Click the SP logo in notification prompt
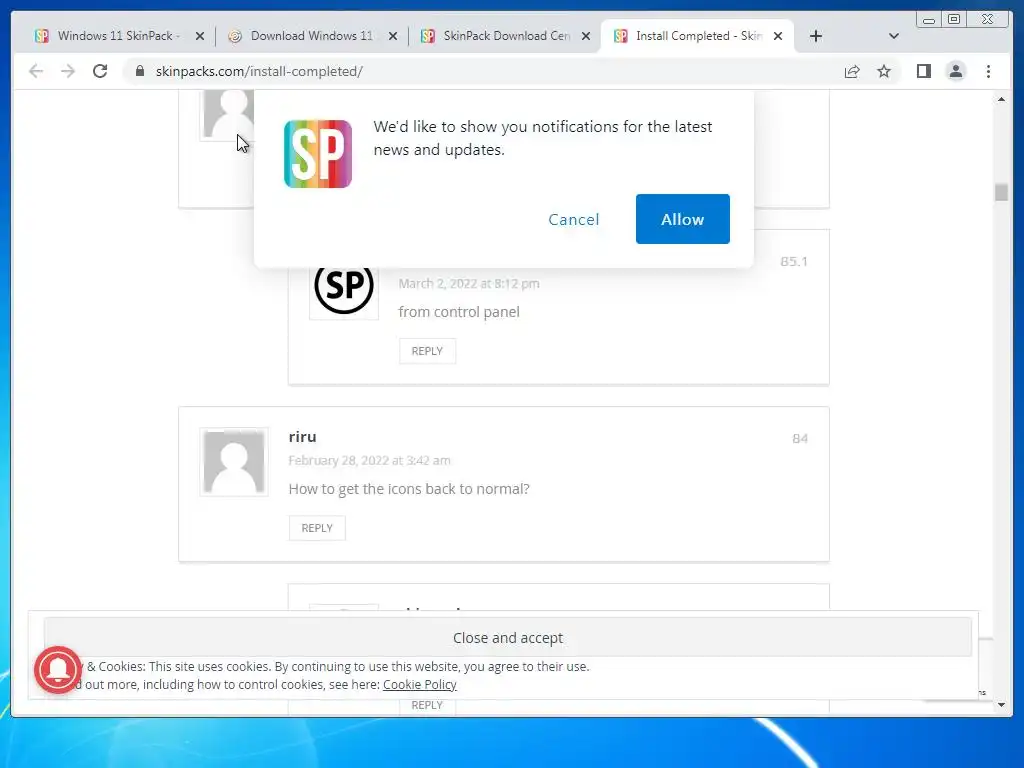 point(318,154)
